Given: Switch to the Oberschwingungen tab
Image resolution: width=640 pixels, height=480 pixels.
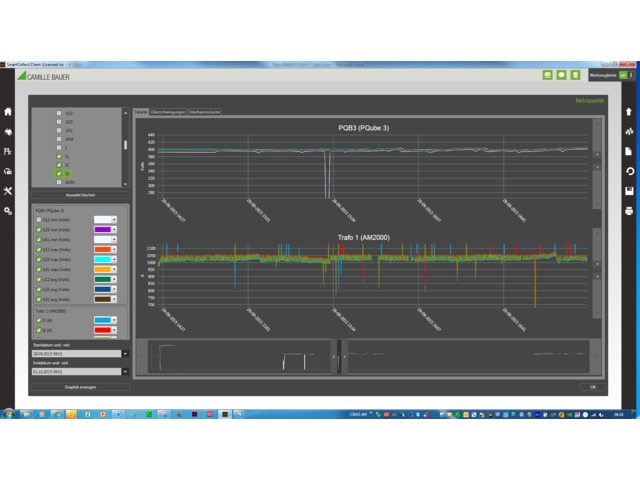Looking at the screenshot, I should coord(168,112).
